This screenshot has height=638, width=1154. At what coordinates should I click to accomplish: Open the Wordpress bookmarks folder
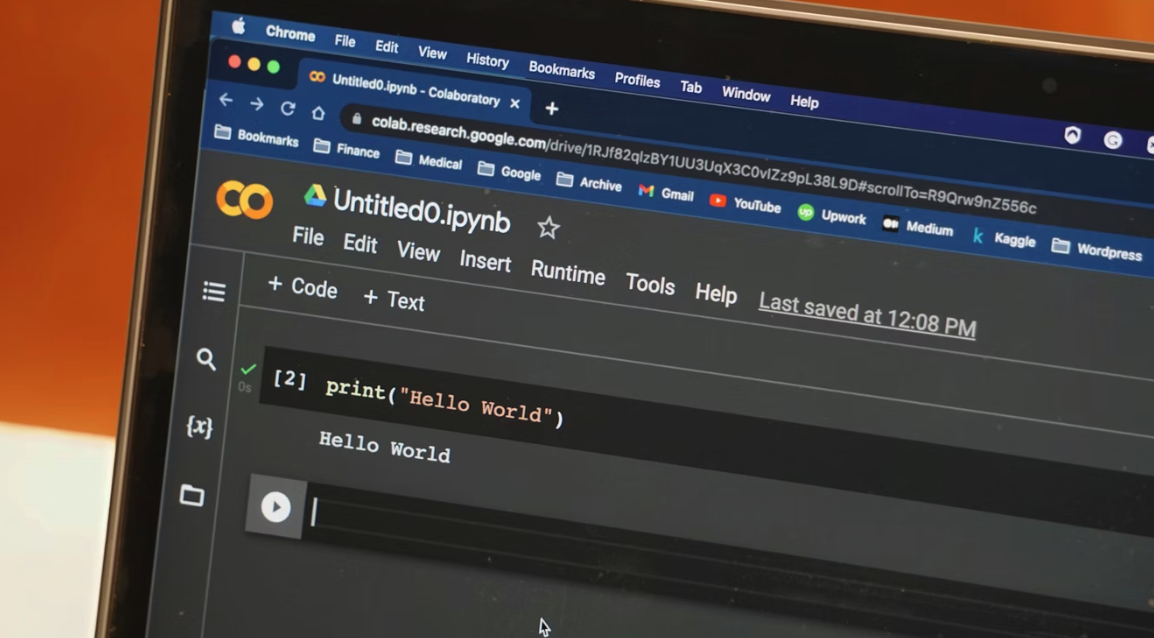[x=1097, y=251]
